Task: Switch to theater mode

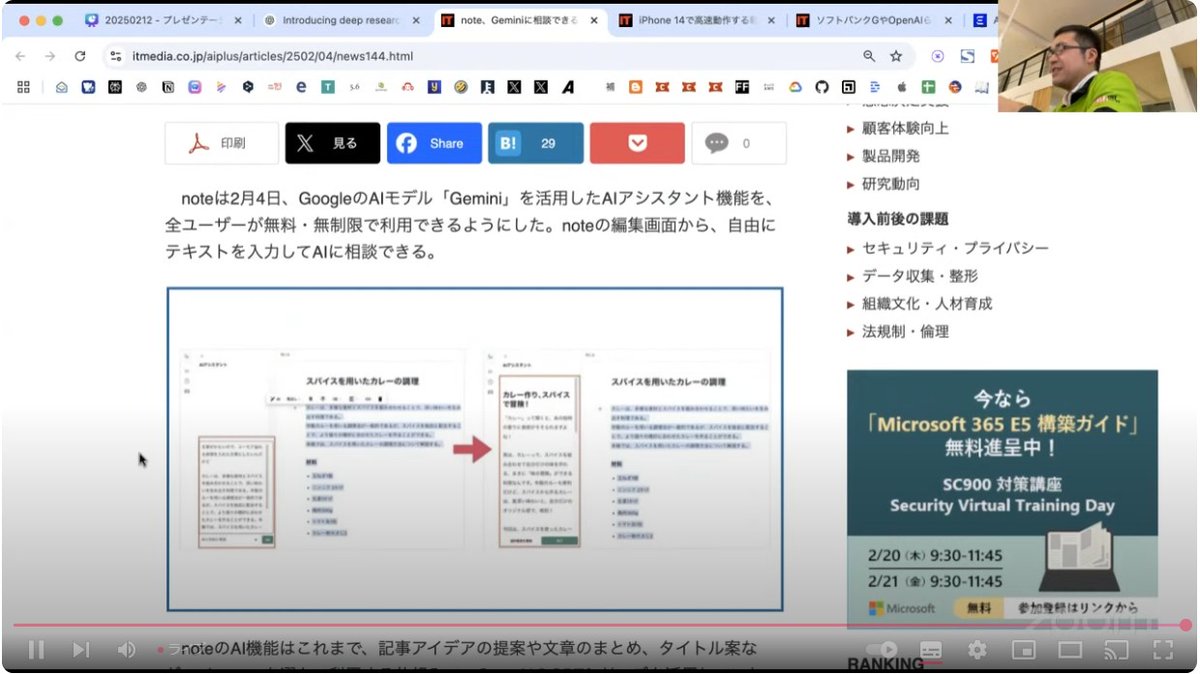Action: [x=1070, y=650]
